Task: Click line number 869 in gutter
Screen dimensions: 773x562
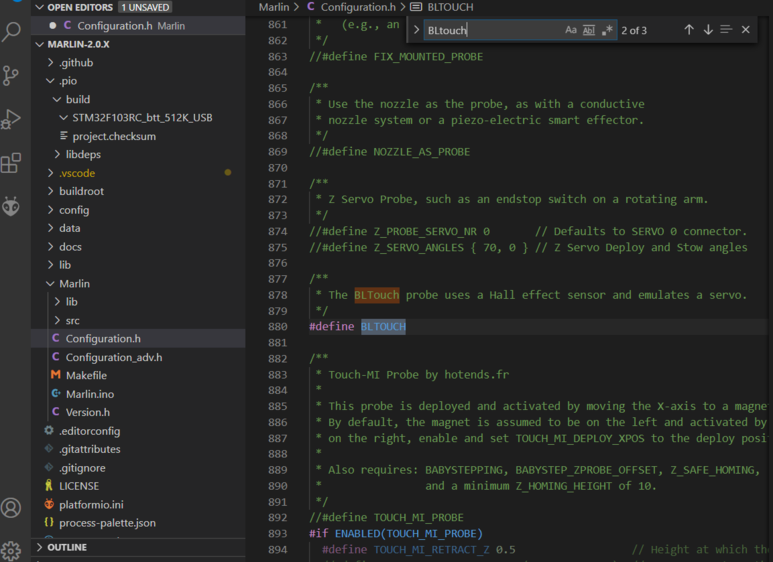Action: click(278, 152)
